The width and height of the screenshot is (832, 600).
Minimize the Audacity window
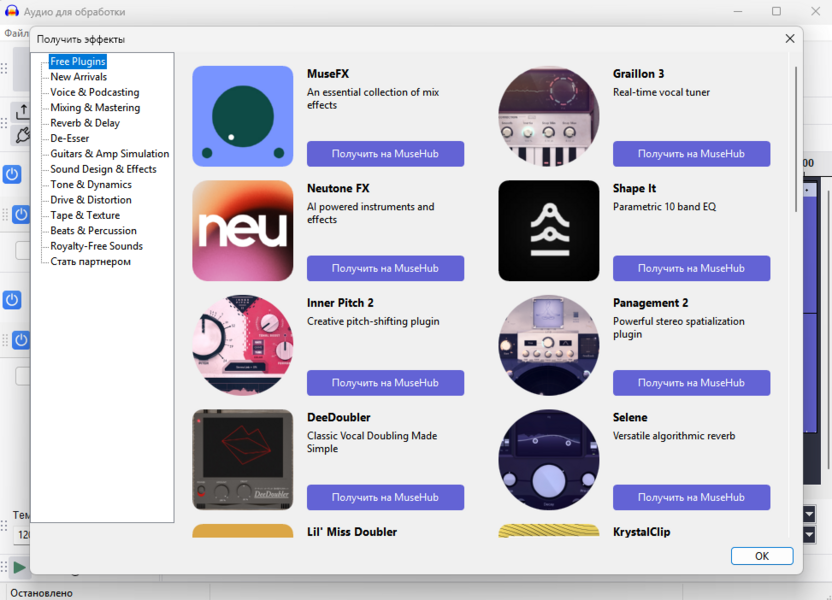pos(738,11)
